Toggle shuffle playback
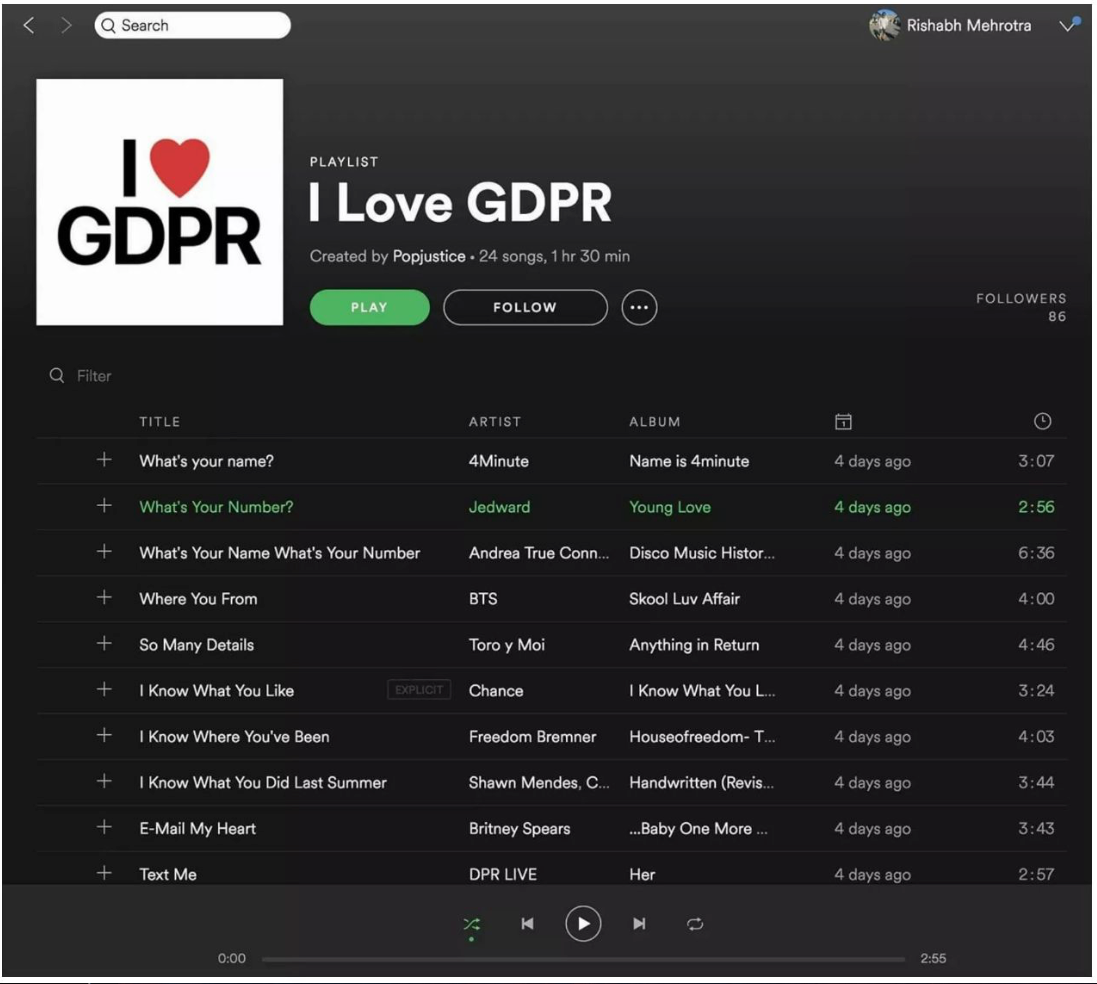The width and height of the screenshot is (1097, 984). [x=472, y=925]
